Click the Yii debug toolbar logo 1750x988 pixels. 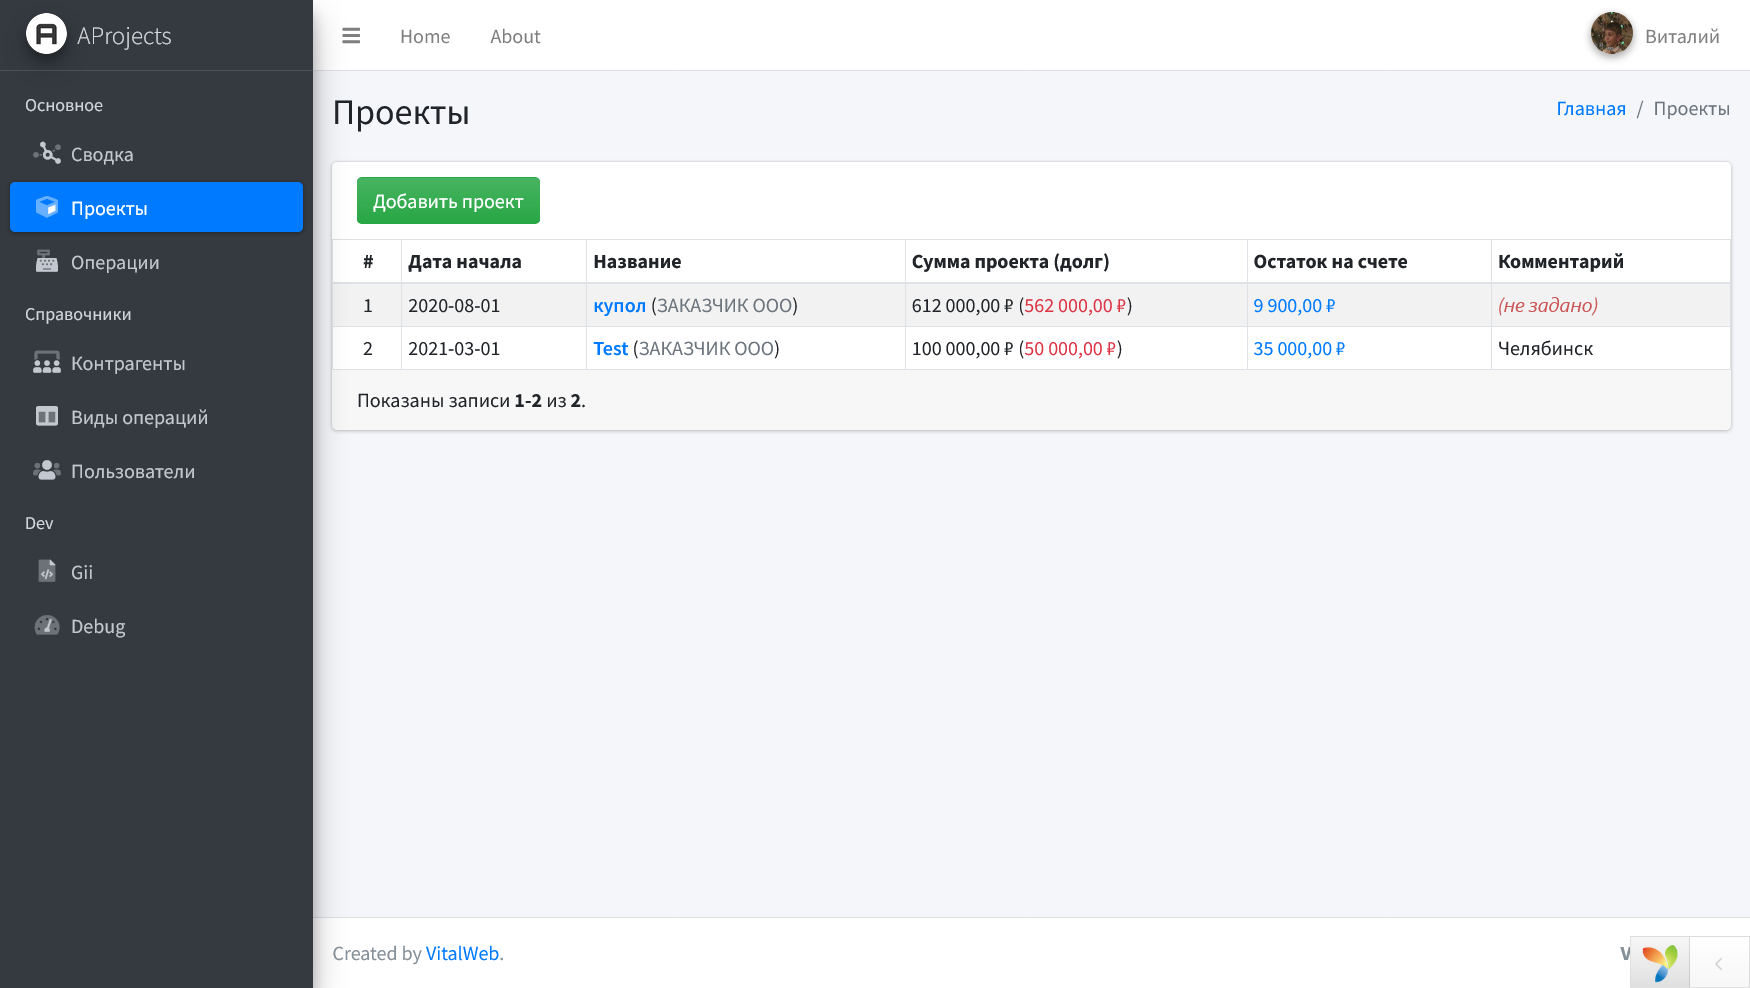(1660, 963)
